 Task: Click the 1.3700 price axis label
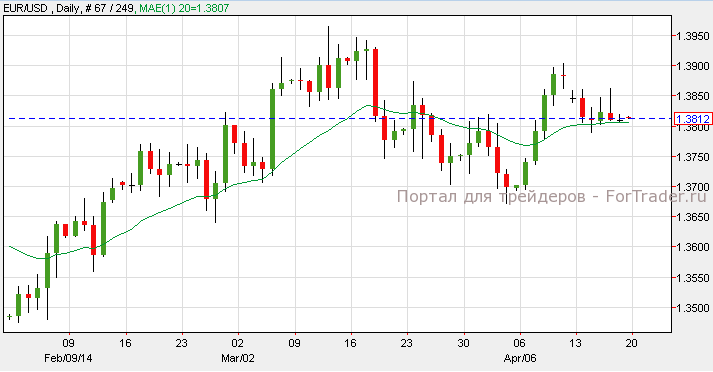[693, 187]
